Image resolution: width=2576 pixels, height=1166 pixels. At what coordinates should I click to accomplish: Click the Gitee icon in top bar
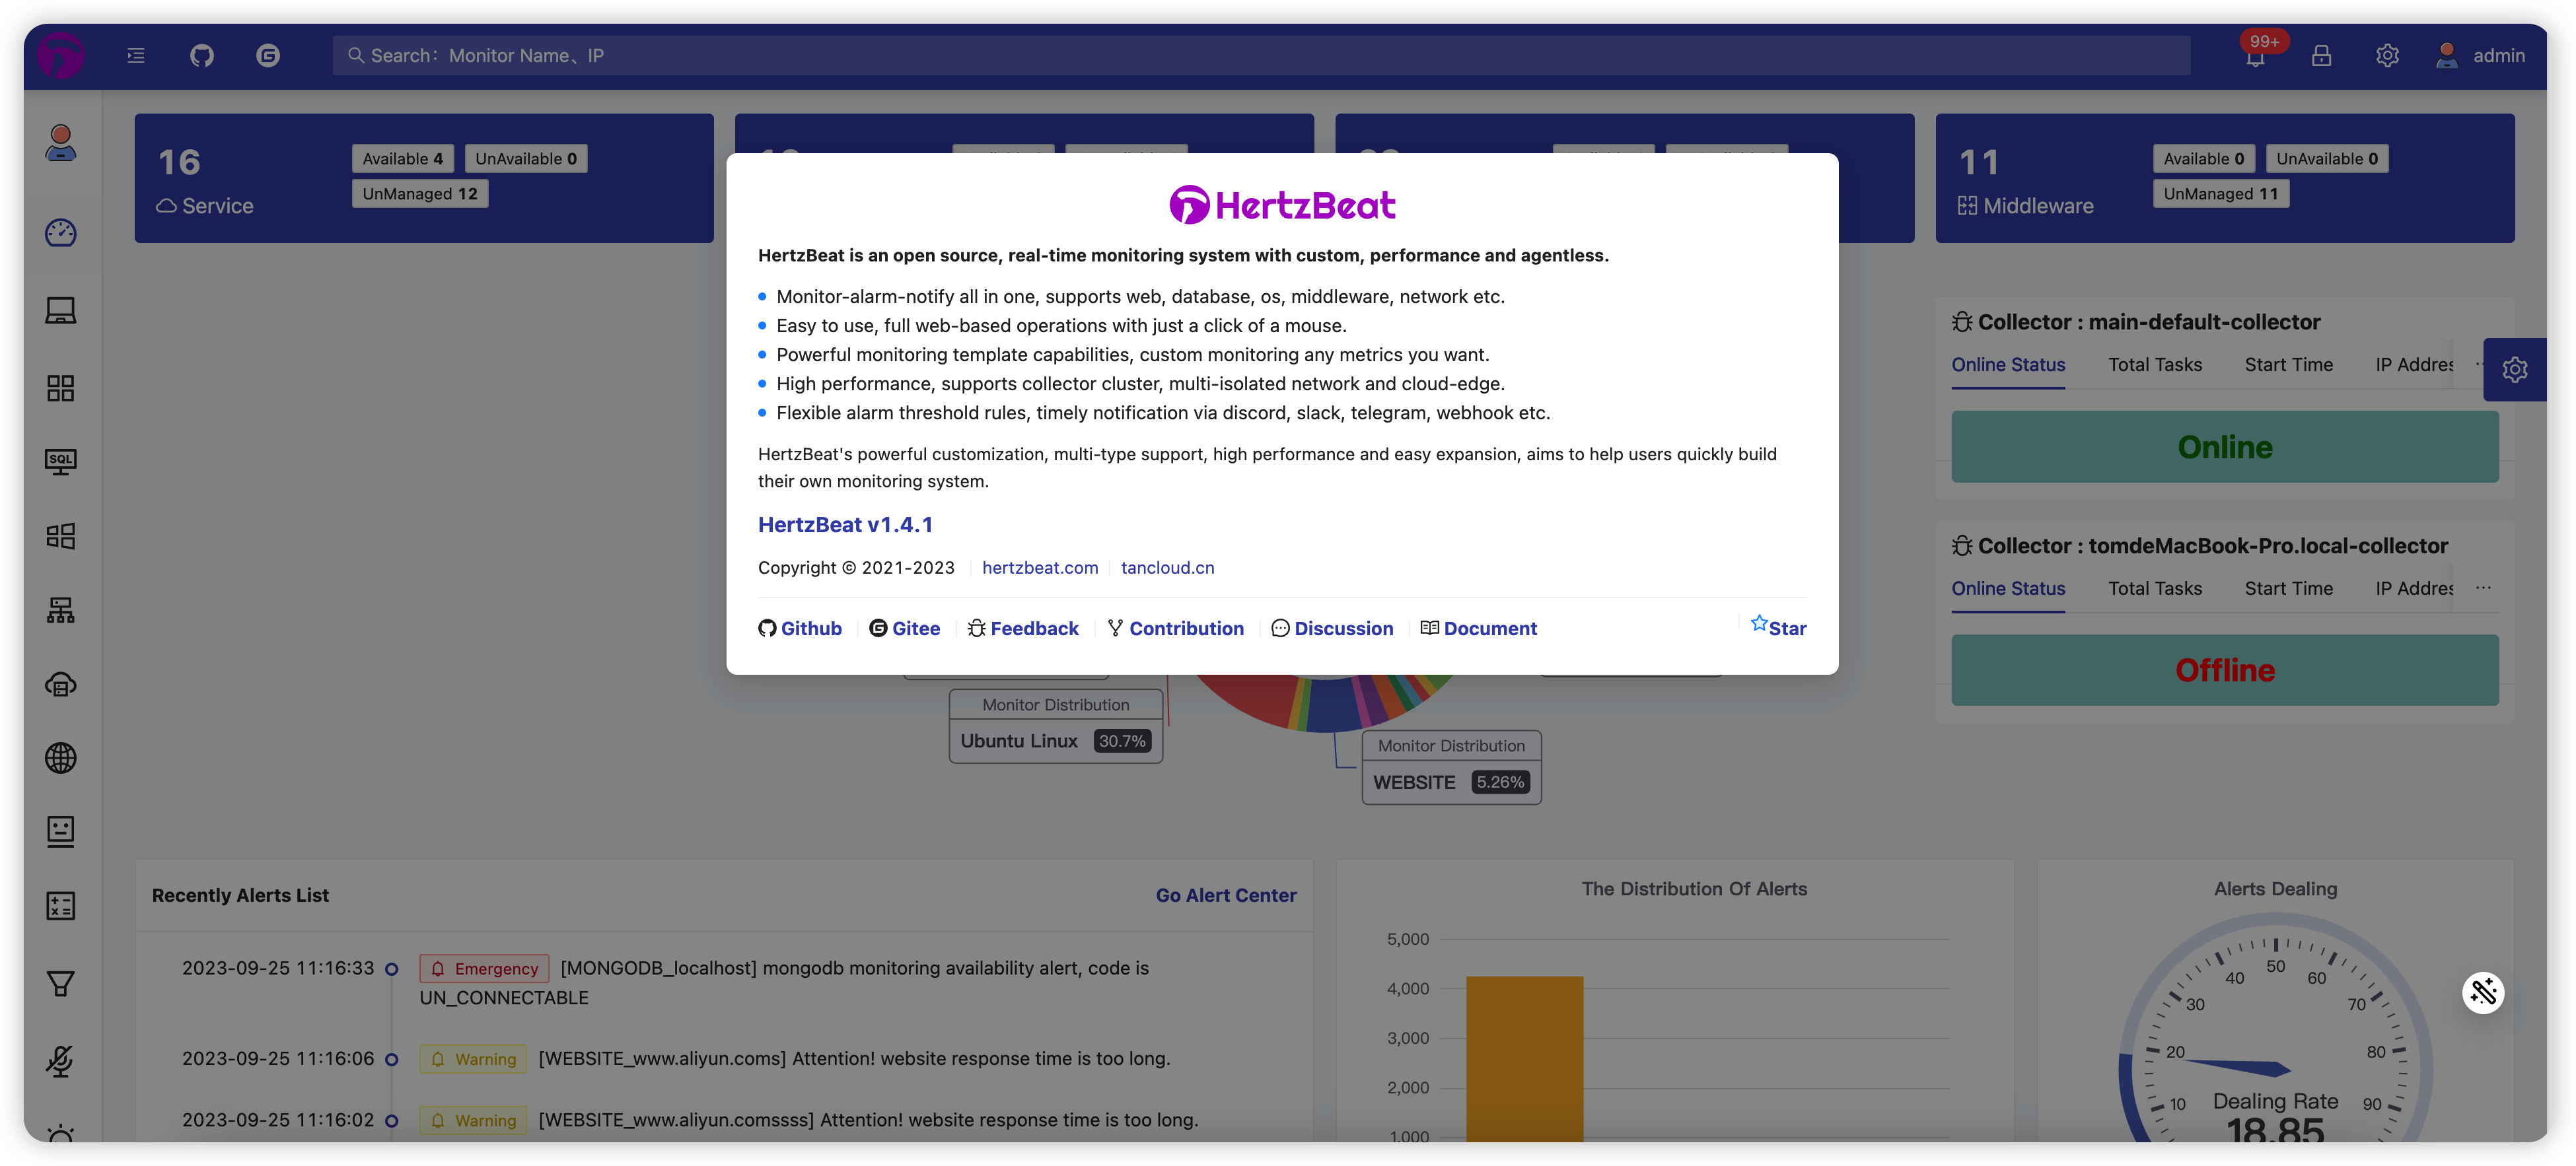coord(268,56)
